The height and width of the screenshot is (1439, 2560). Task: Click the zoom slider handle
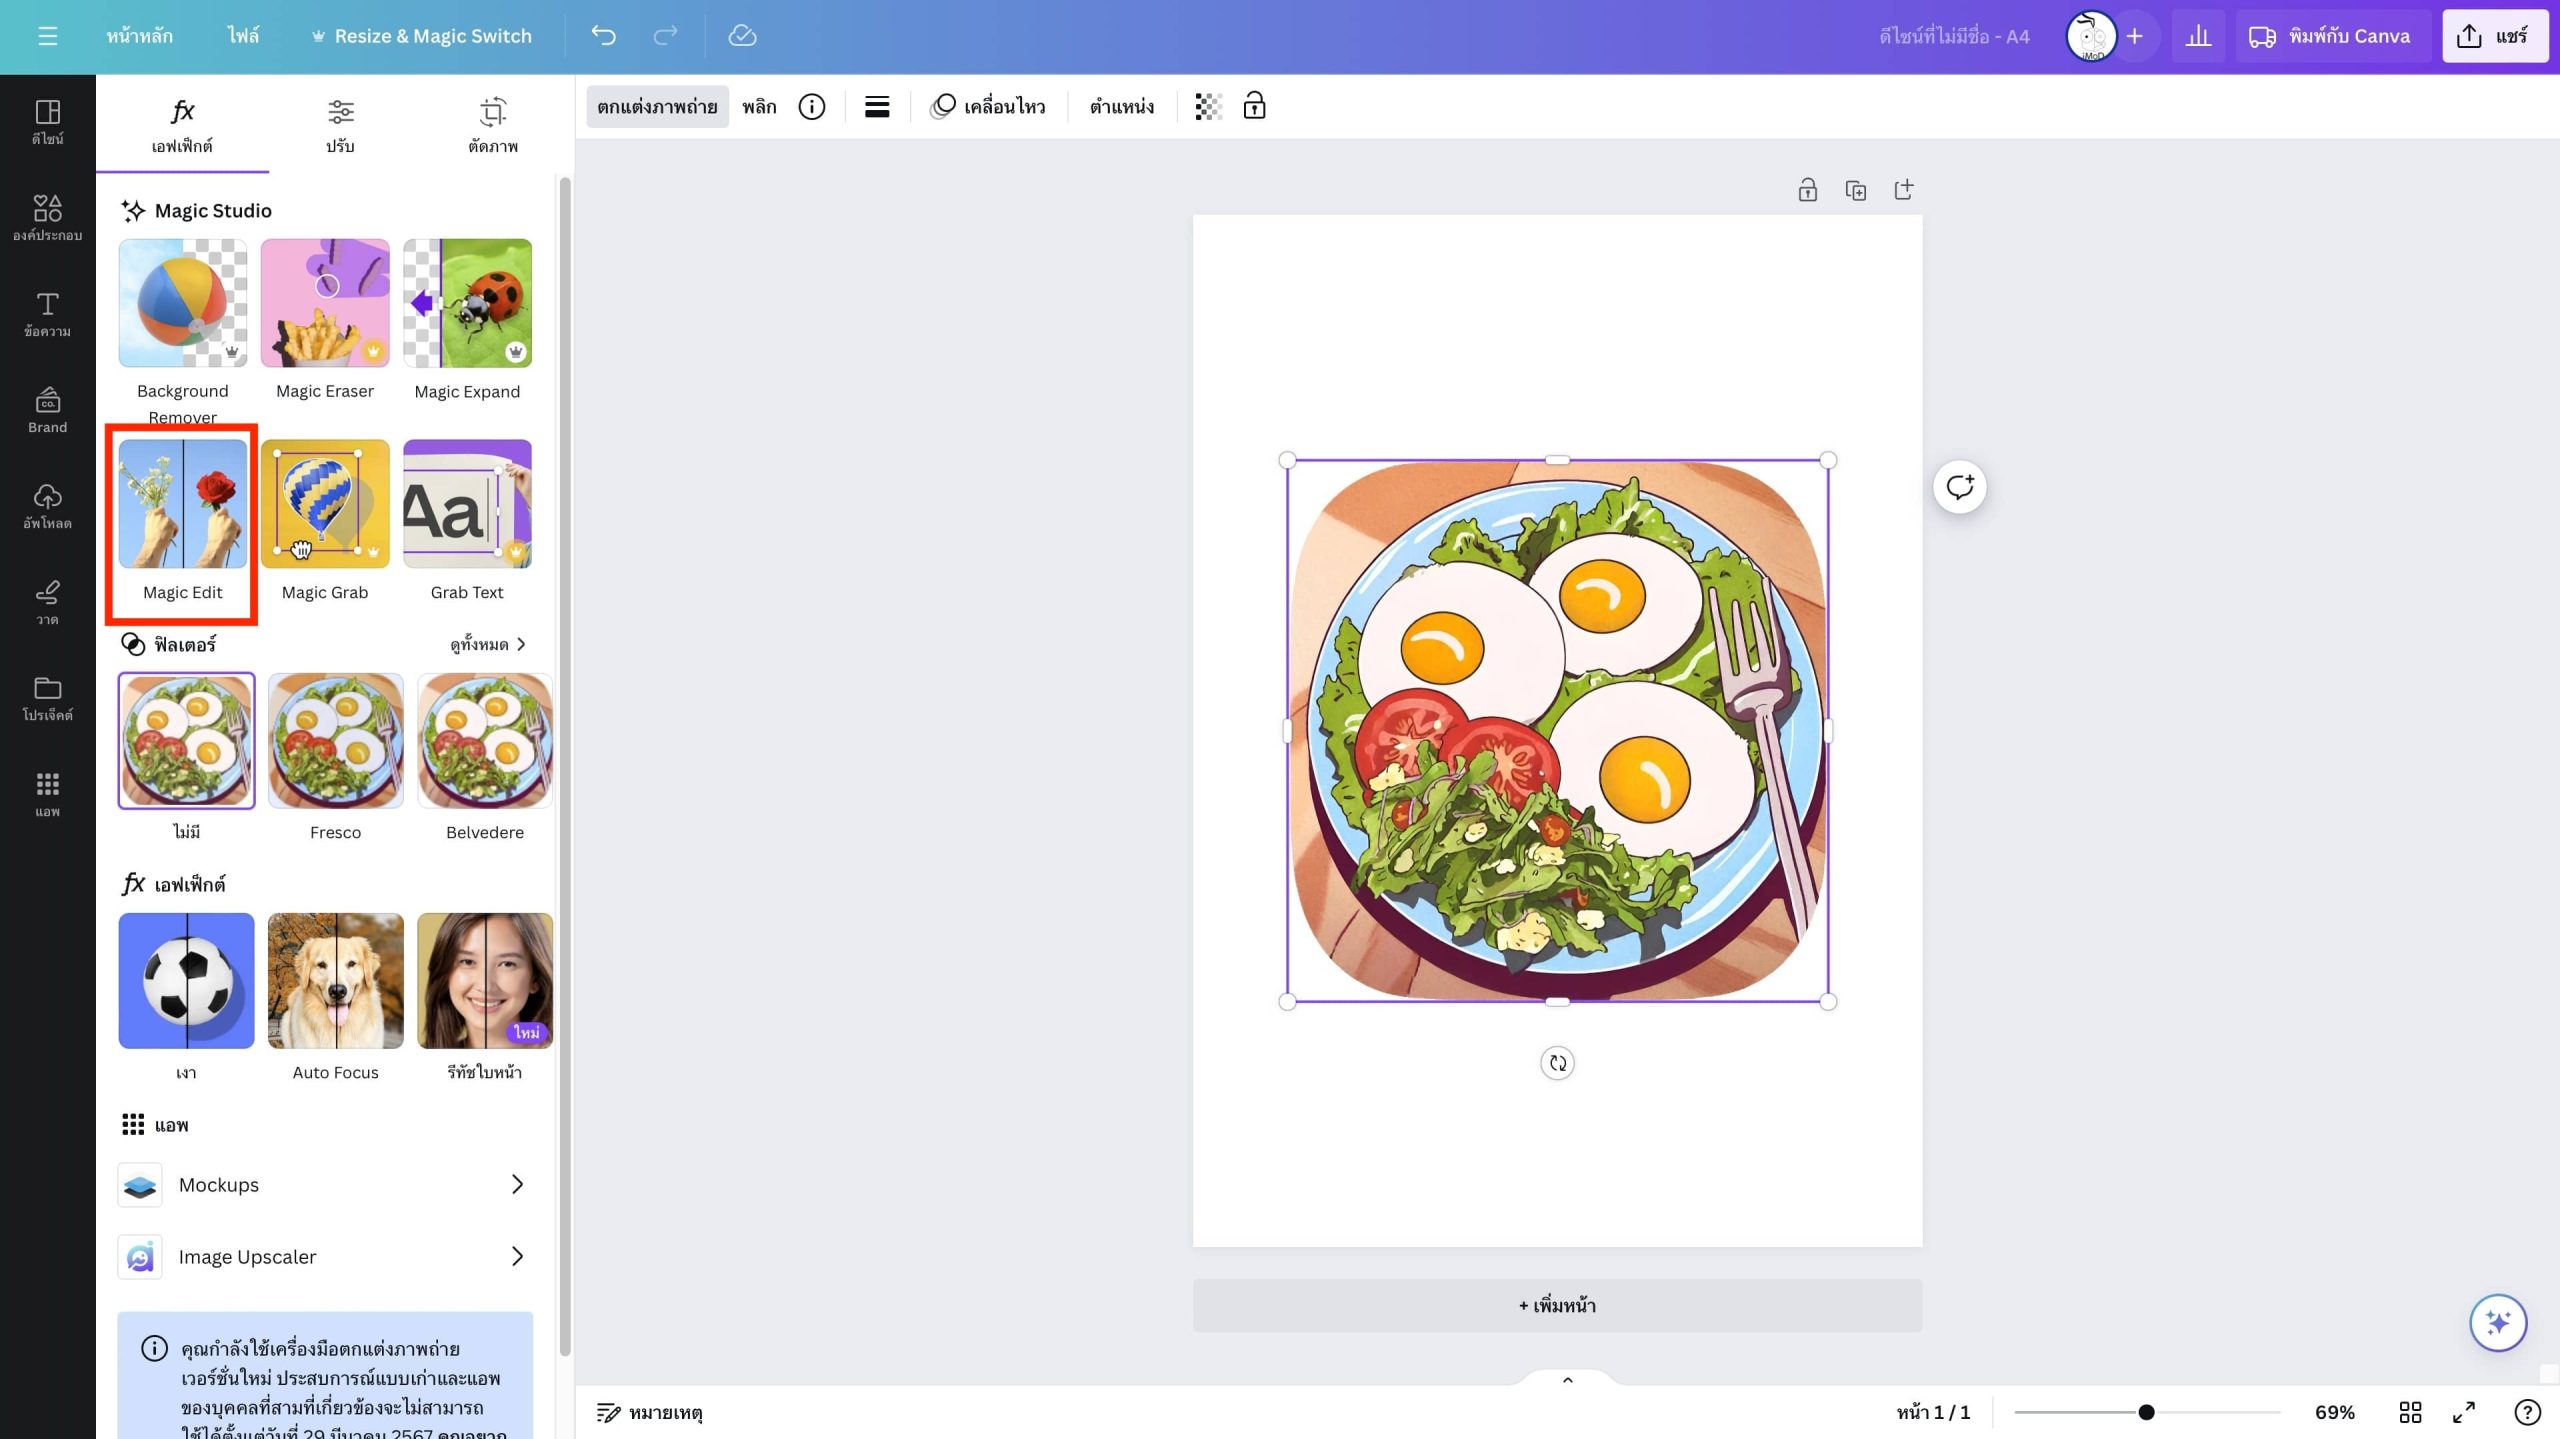pos(2146,1412)
